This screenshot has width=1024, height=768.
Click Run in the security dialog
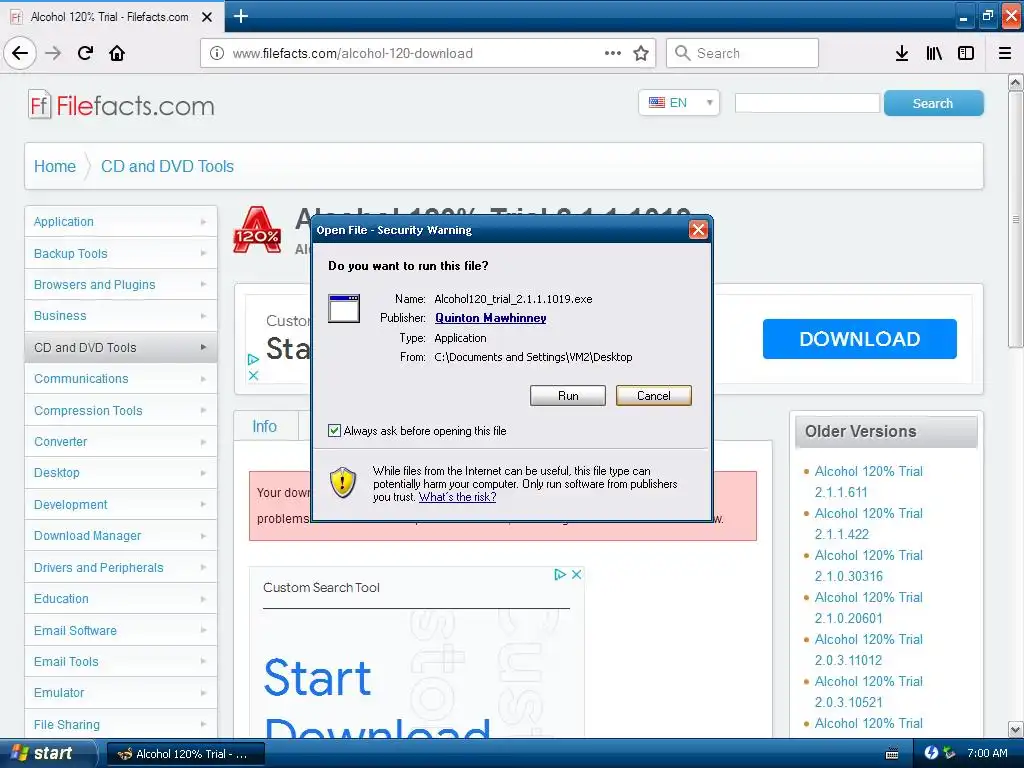pyautogui.click(x=568, y=396)
